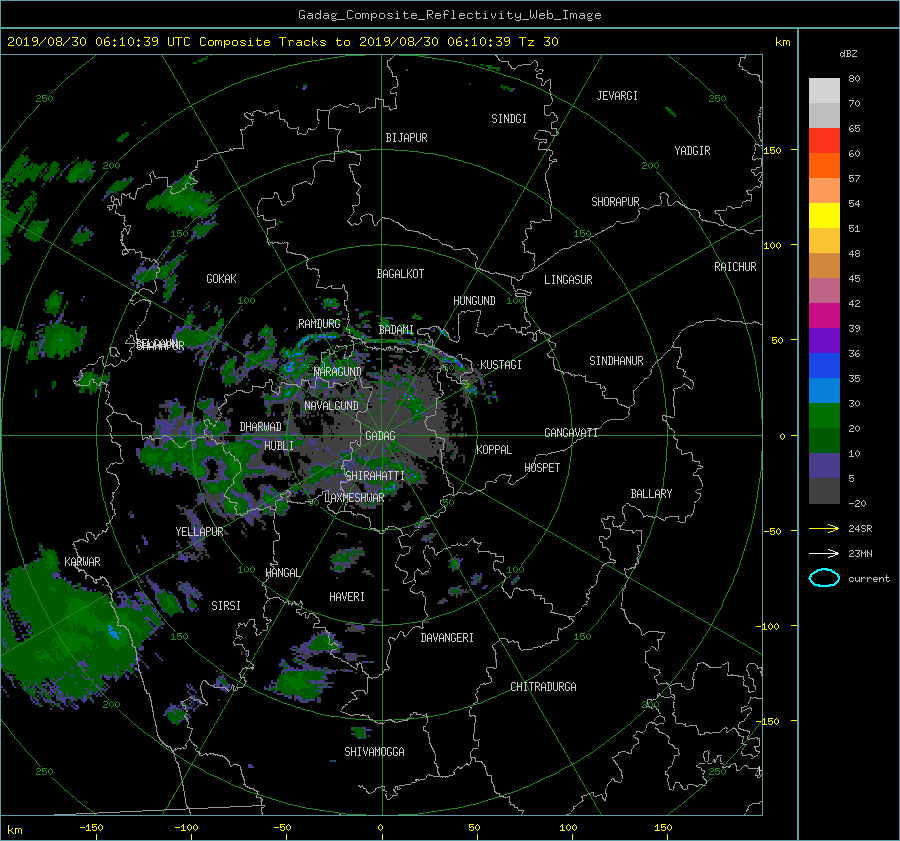Select the SHIVAMOGGA label
900x841 pixels.
pos(374,752)
